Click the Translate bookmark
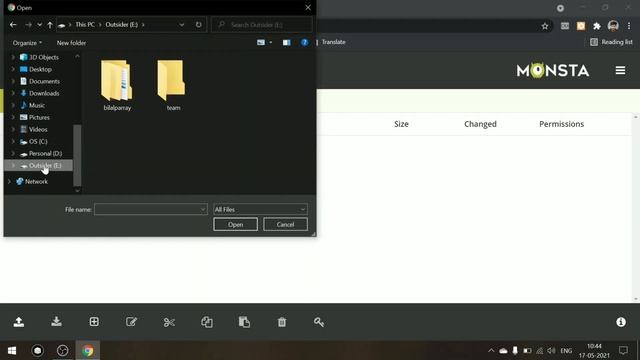The width and height of the screenshot is (640, 360). point(333,42)
